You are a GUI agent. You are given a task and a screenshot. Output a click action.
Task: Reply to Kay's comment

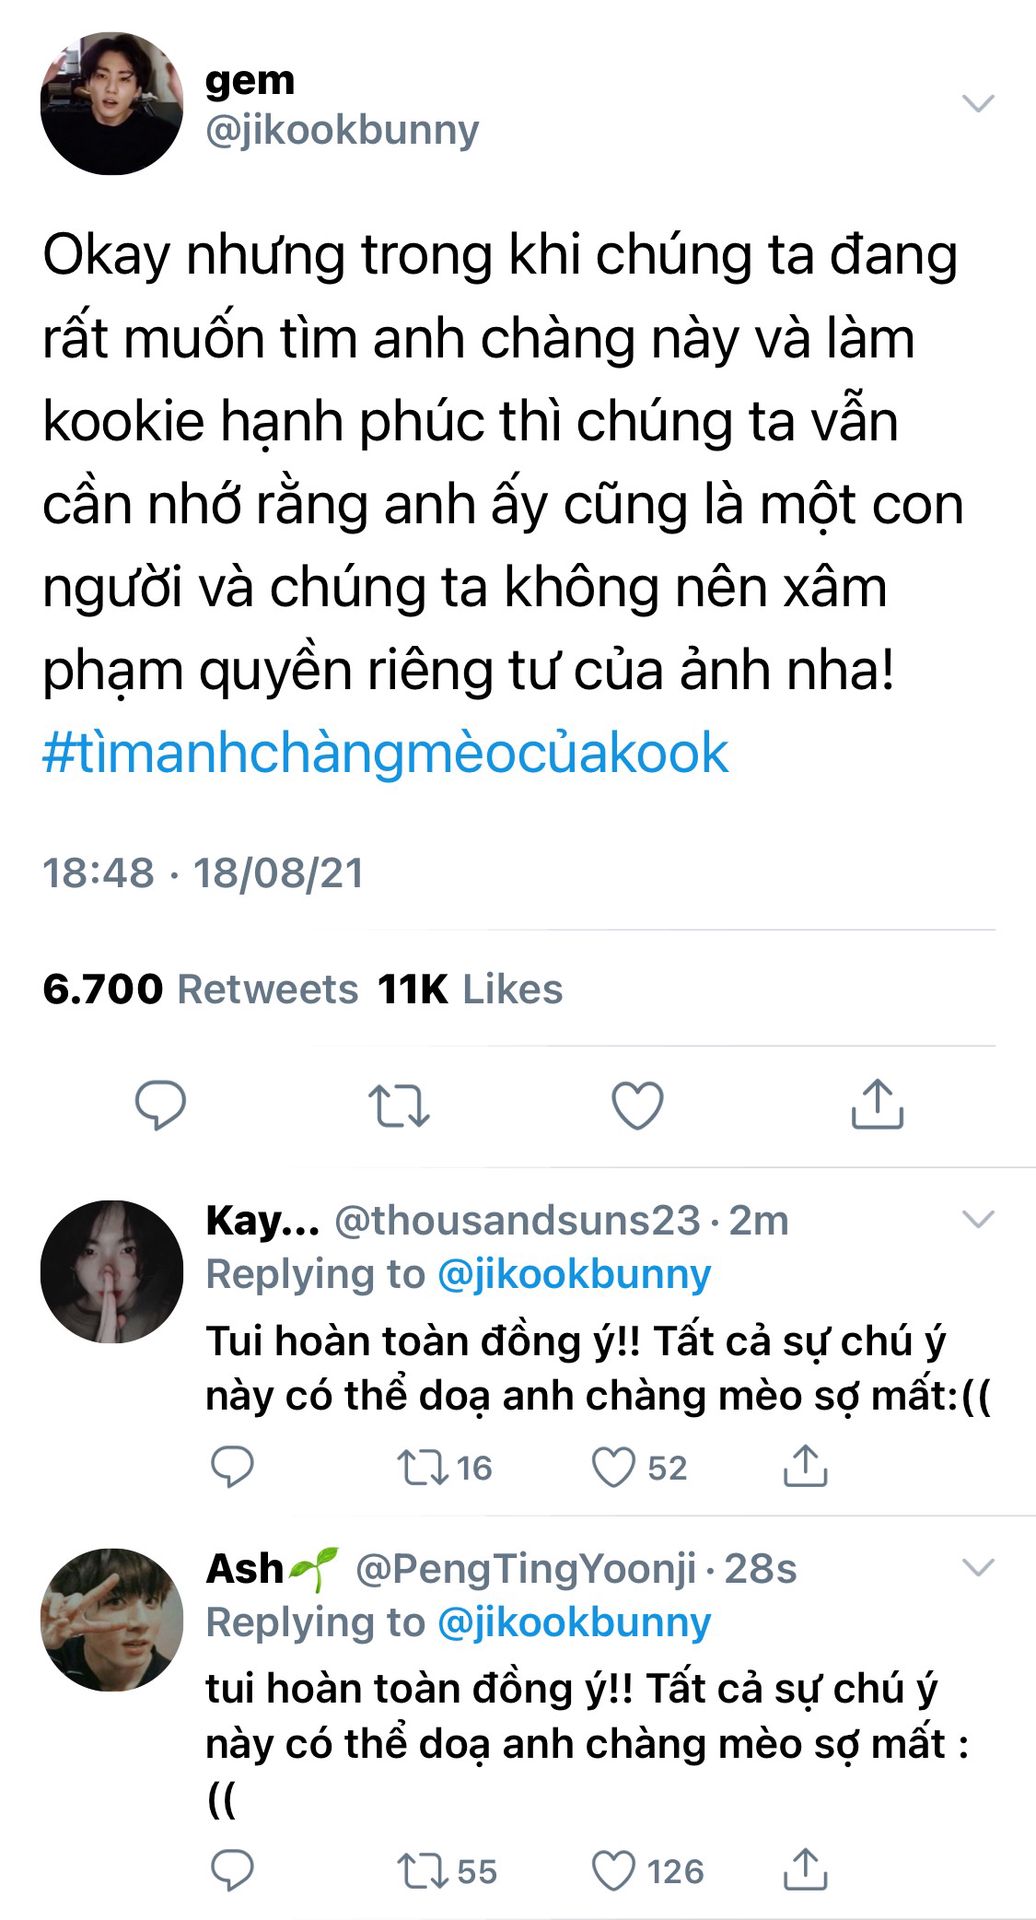click(x=232, y=1467)
